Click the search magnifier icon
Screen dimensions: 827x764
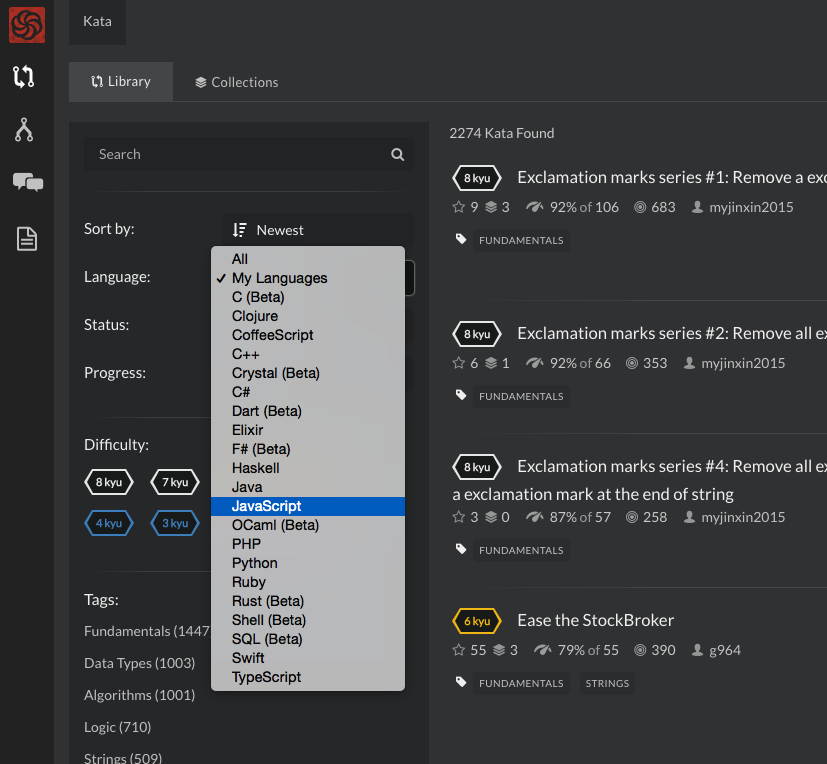click(x=398, y=155)
